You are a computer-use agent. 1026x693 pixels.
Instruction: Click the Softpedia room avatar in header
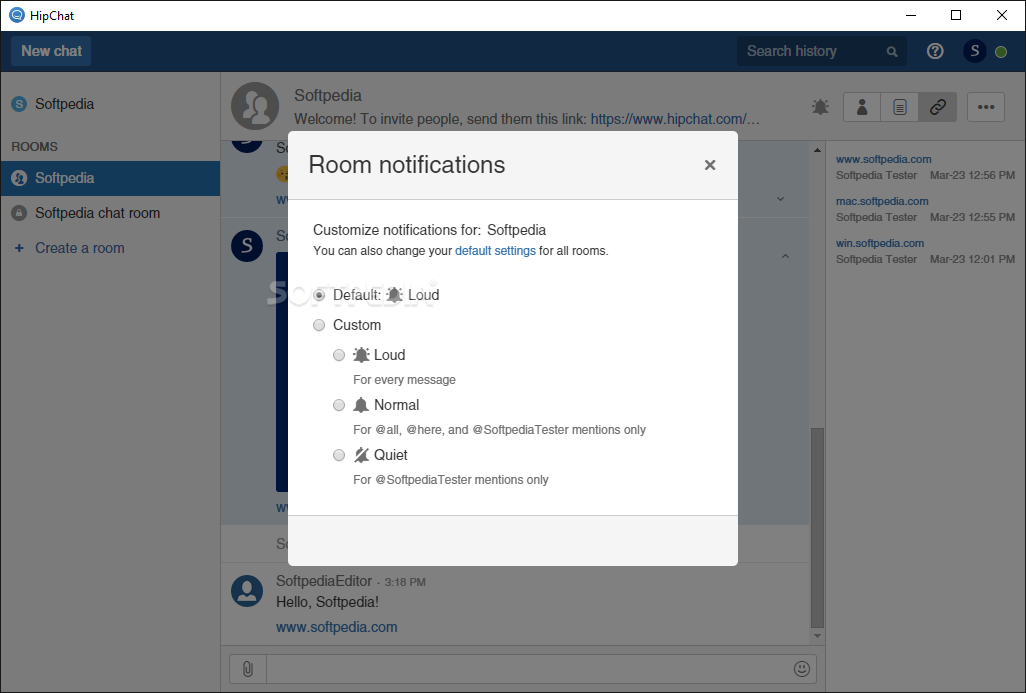255,106
